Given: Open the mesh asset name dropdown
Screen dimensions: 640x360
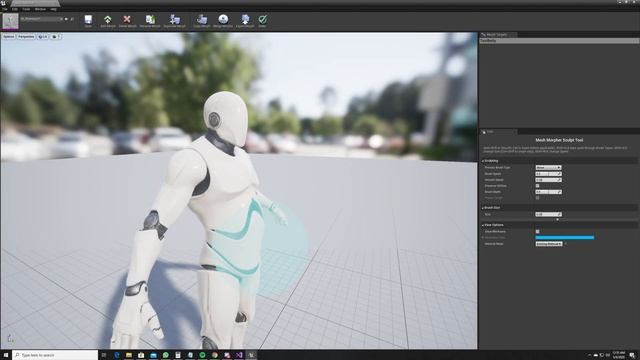Looking at the screenshot, I should [x=42, y=19].
